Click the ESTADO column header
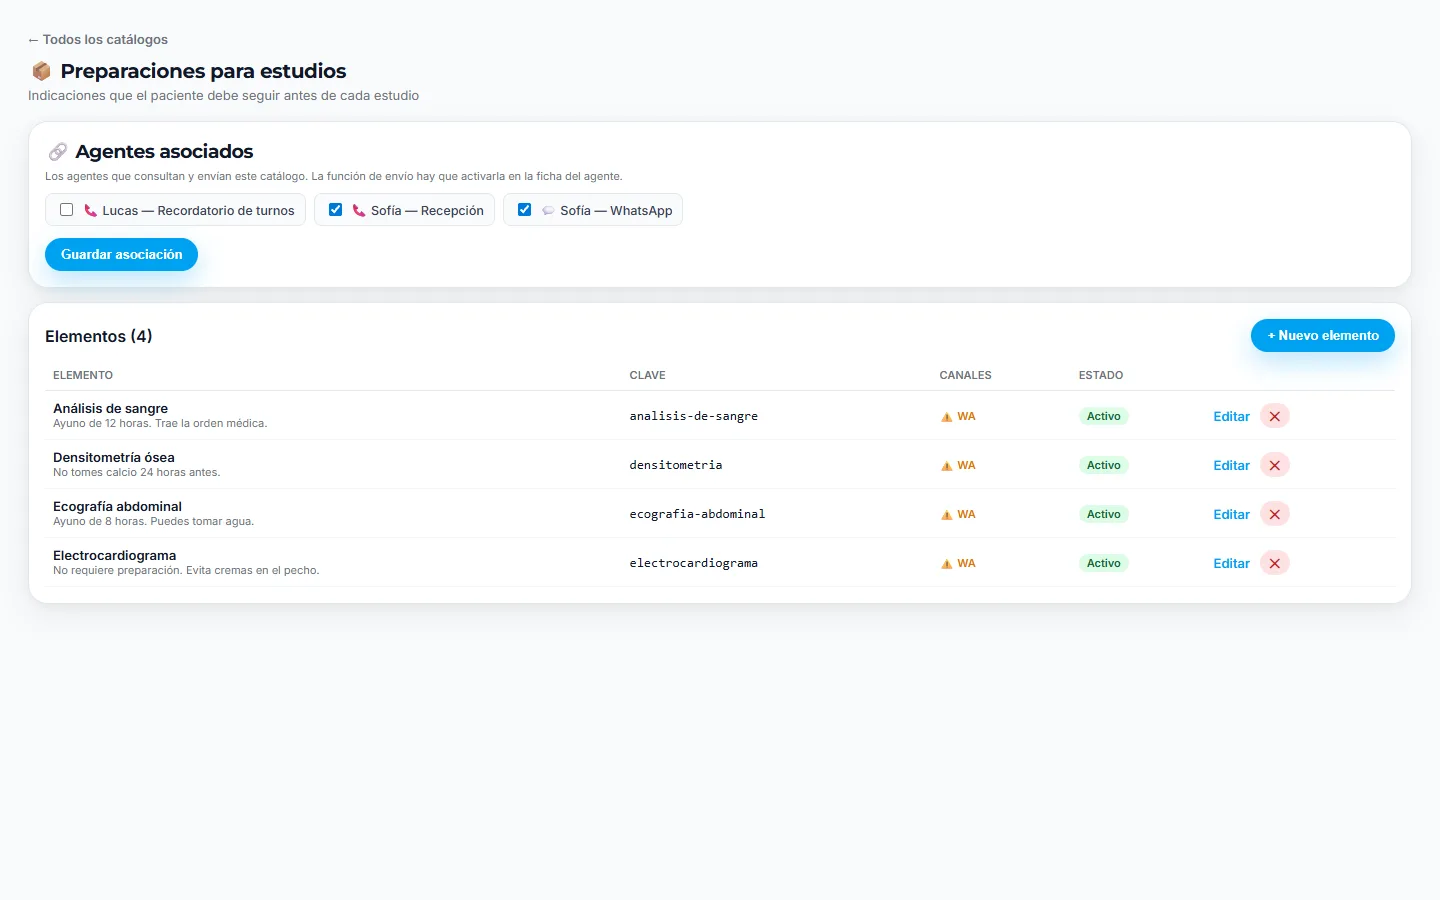This screenshot has height=900, width=1440. click(1100, 375)
